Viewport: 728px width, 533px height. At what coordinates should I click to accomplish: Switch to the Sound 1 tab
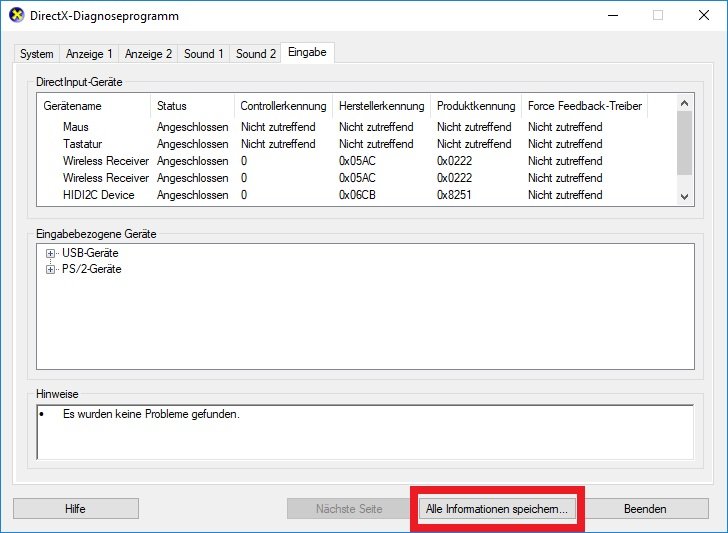[x=203, y=53]
